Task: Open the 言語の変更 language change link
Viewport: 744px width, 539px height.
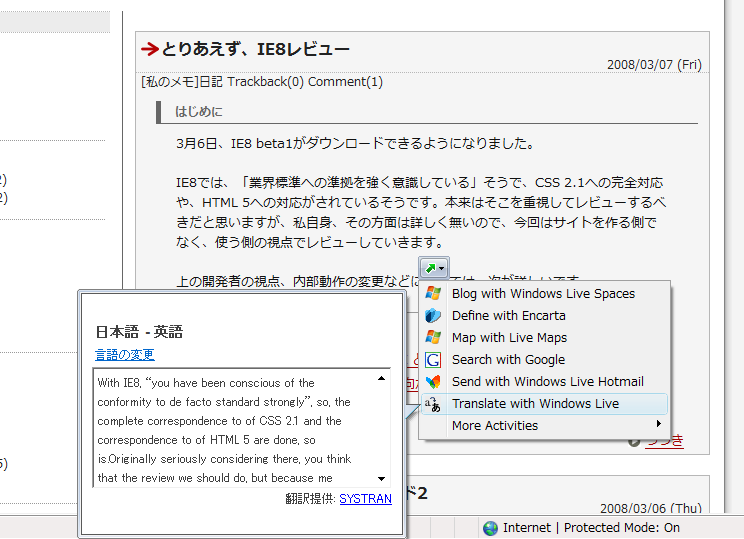Action: click(125, 354)
